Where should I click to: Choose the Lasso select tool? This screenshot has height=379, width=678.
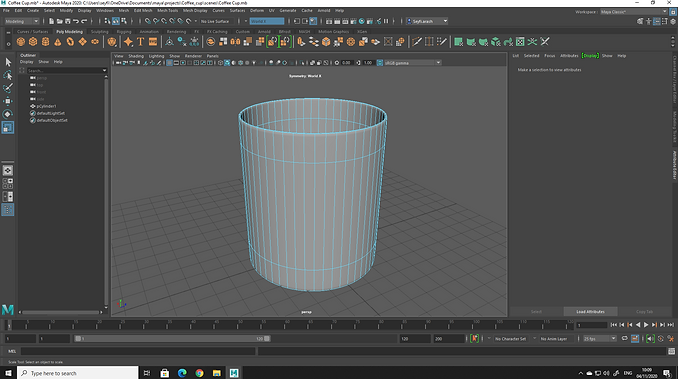8,75
